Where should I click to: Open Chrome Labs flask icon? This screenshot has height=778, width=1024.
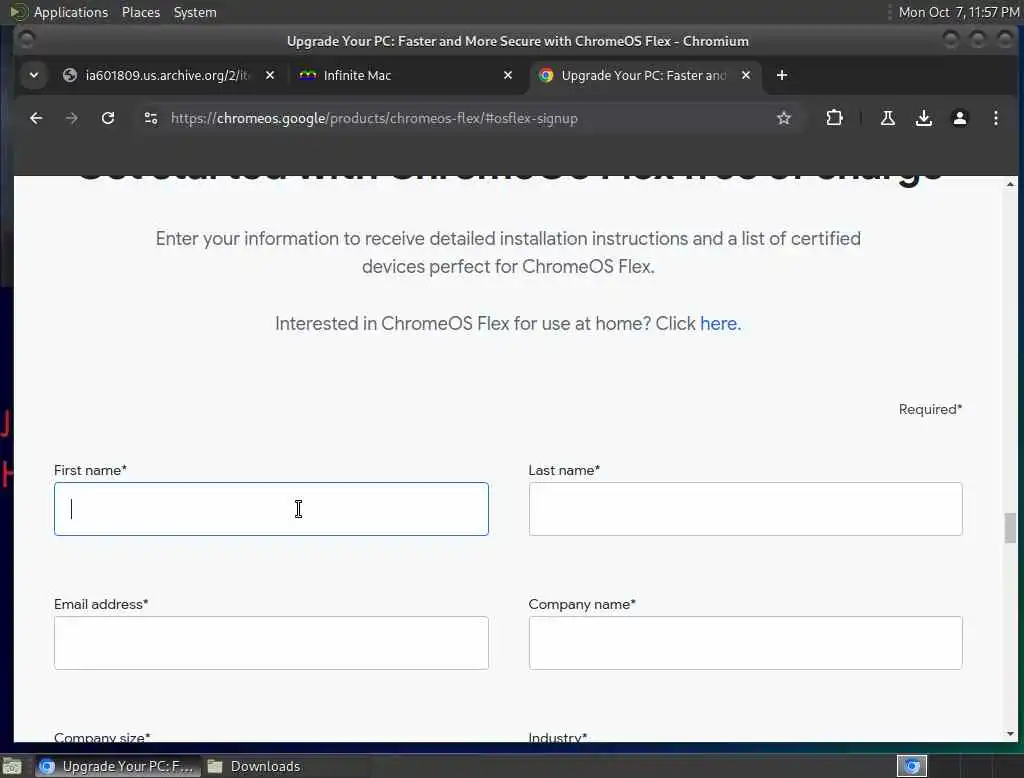(x=888, y=118)
